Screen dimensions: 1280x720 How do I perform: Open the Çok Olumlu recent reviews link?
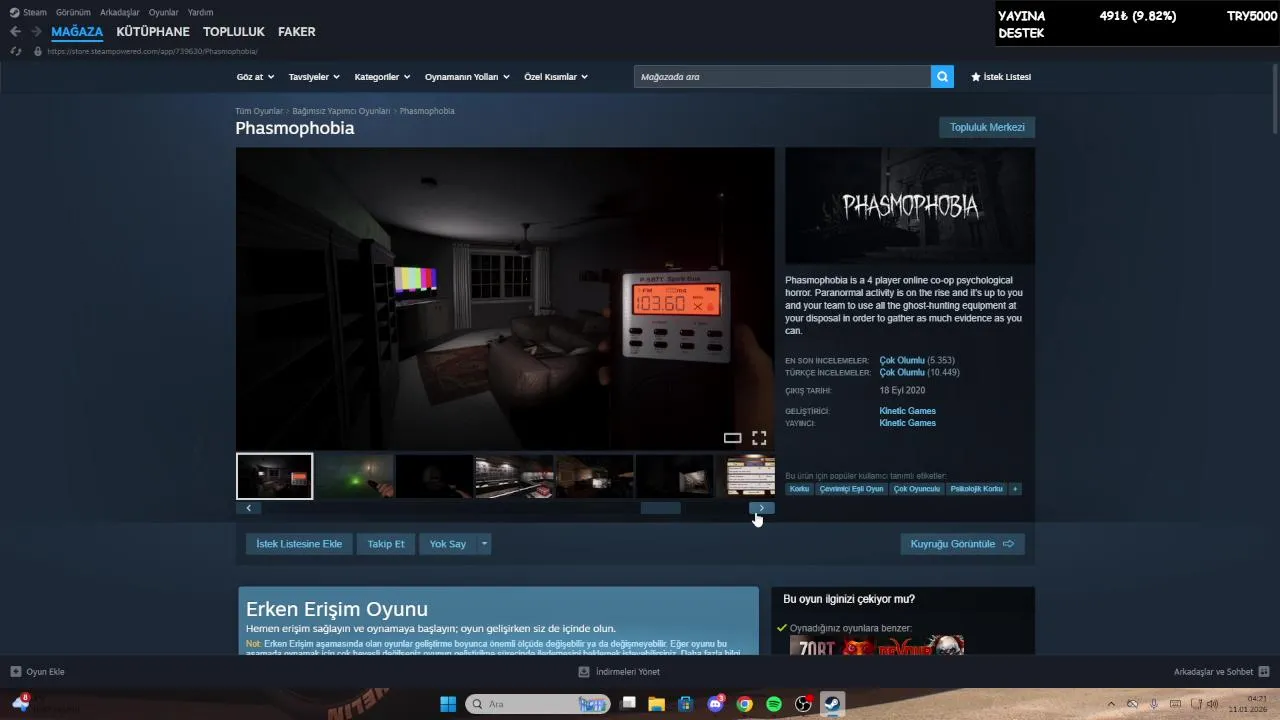902,360
